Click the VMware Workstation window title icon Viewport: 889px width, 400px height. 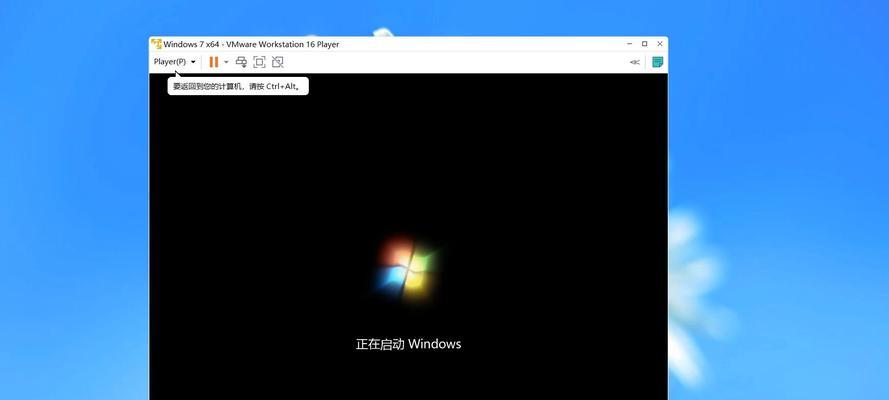pyautogui.click(x=156, y=44)
